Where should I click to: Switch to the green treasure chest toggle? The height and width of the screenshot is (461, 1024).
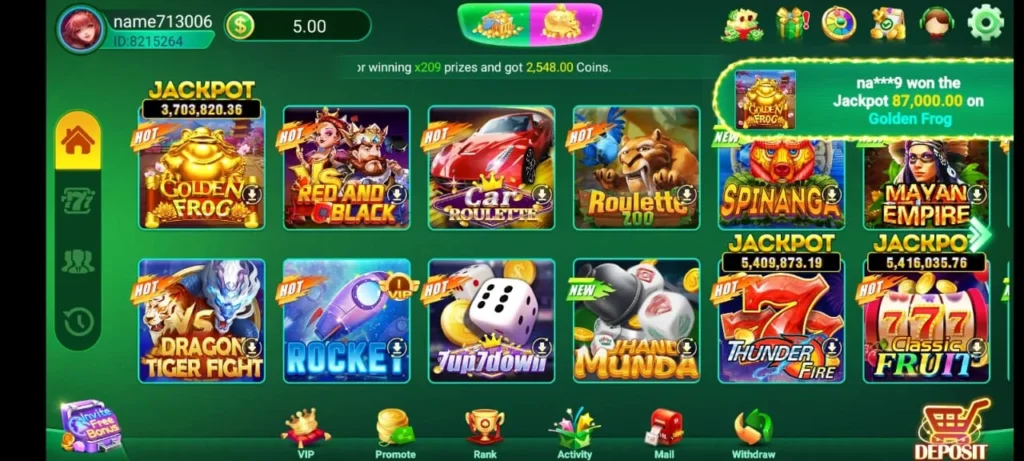pos(494,24)
